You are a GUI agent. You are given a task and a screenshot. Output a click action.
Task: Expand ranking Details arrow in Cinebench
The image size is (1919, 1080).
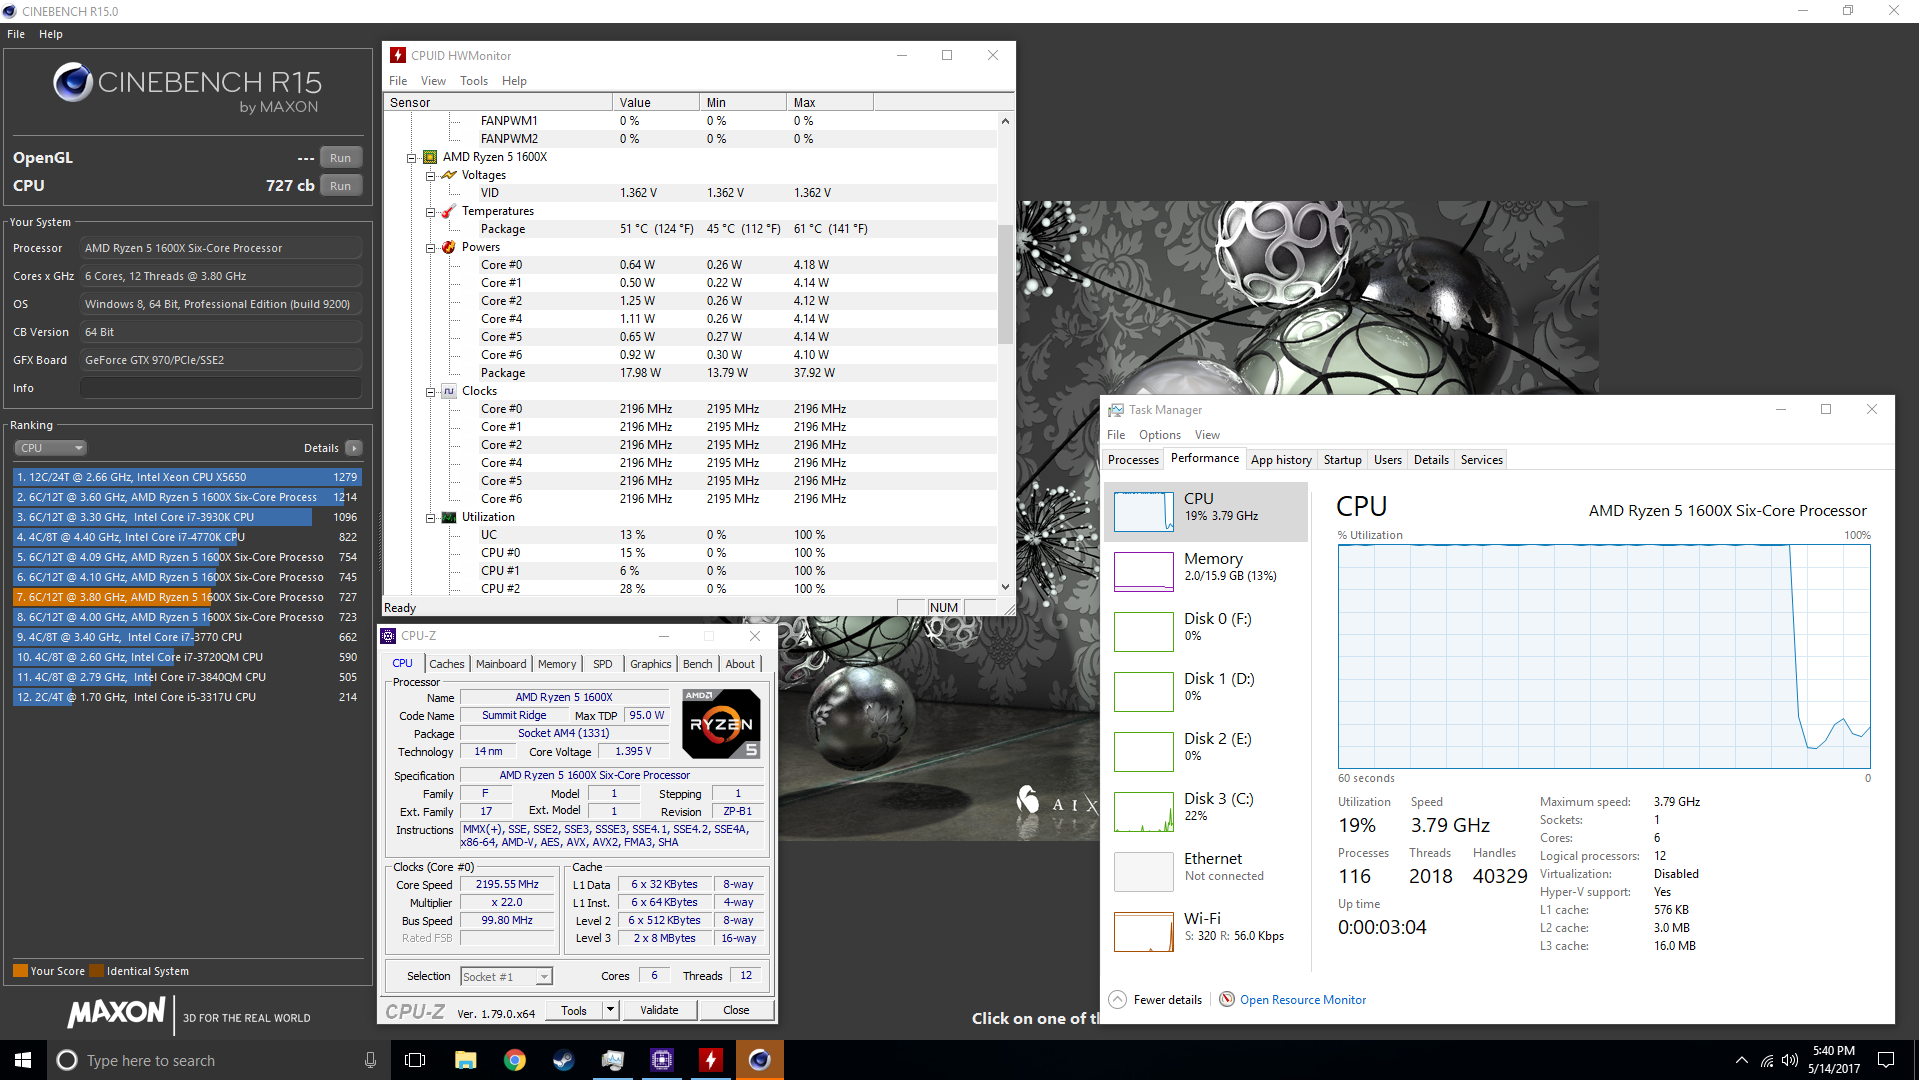(354, 448)
